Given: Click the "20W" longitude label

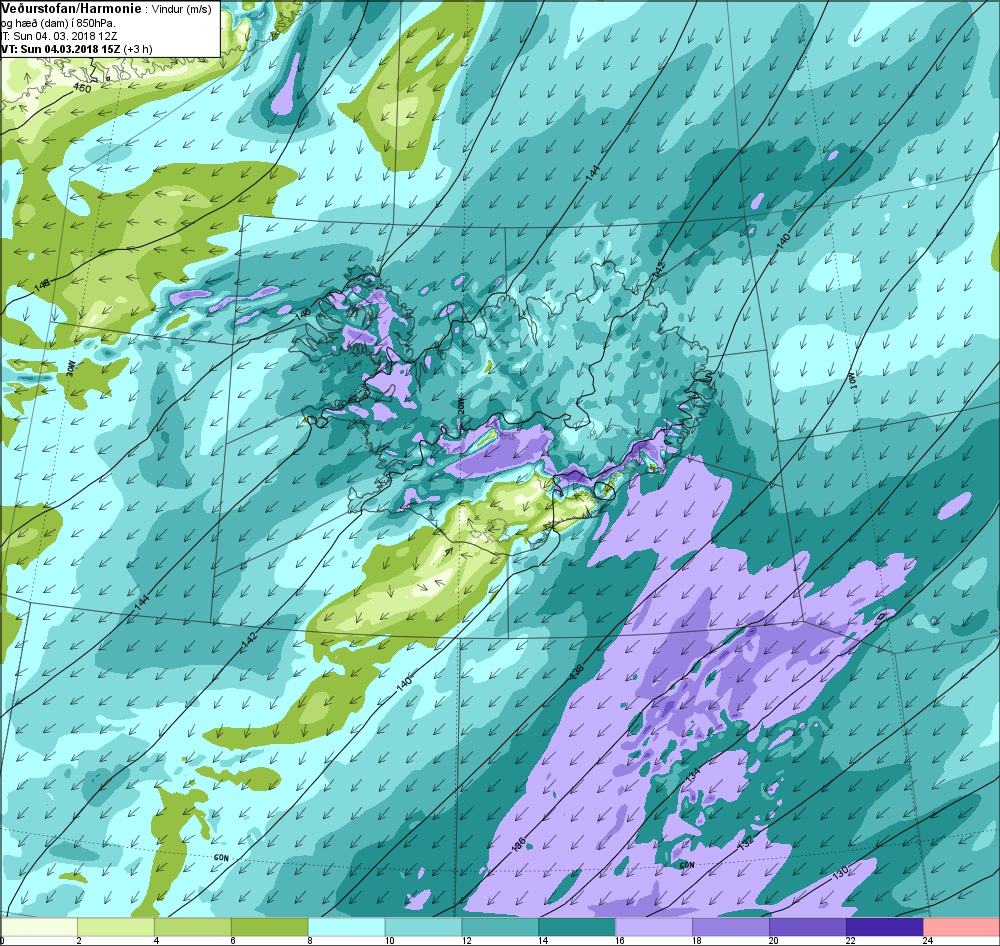Looking at the screenshot, I should 462,407.
